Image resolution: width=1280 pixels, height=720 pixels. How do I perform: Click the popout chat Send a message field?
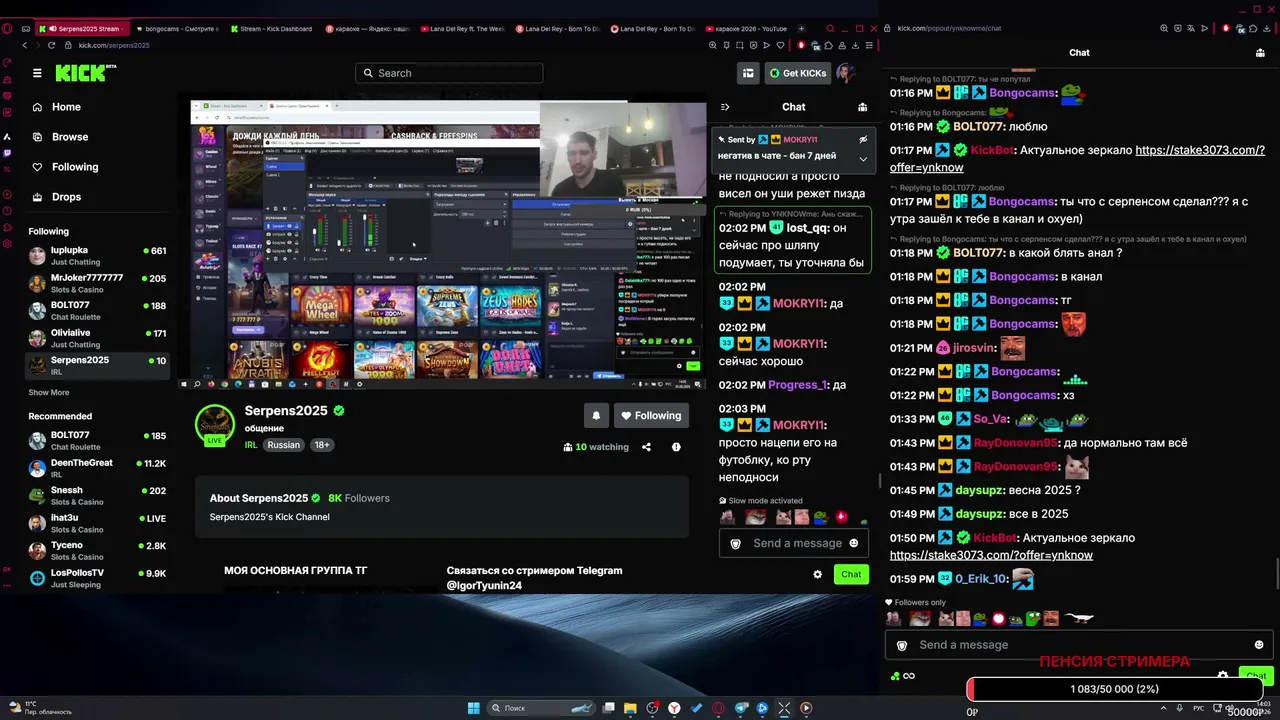pos(1080,645)
